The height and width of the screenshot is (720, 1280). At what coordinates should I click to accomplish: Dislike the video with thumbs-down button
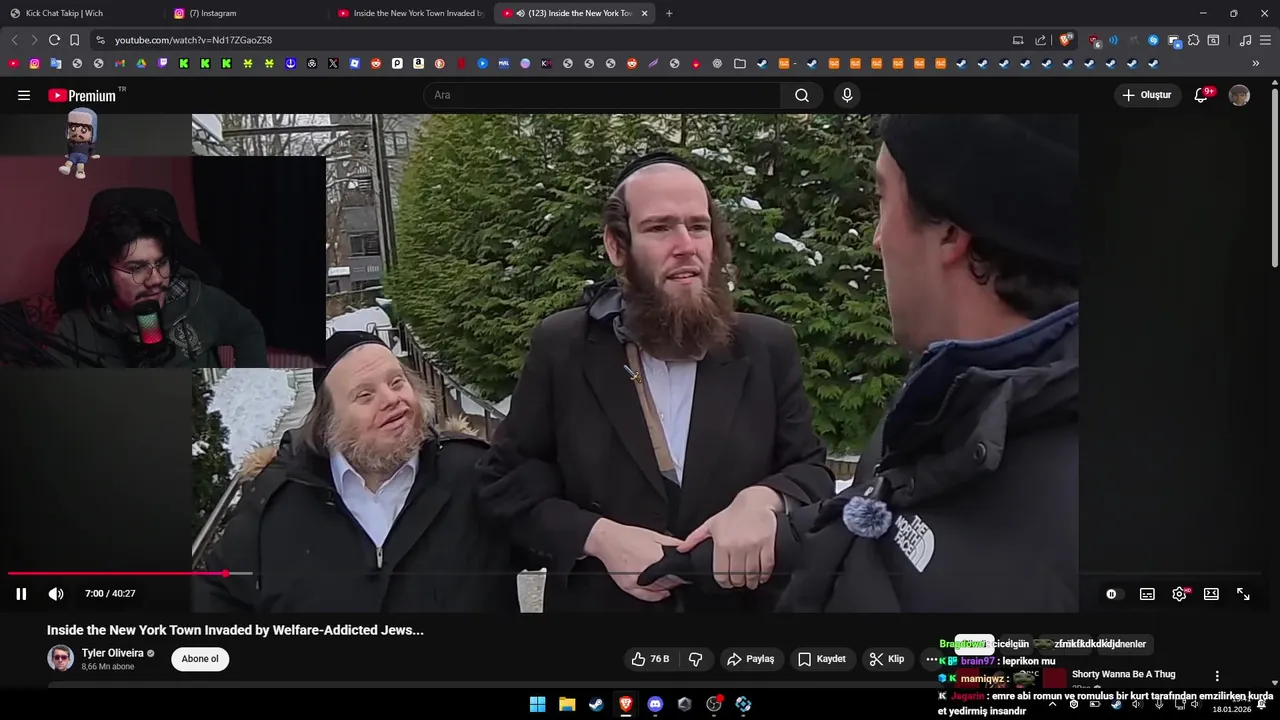point(696,659)
